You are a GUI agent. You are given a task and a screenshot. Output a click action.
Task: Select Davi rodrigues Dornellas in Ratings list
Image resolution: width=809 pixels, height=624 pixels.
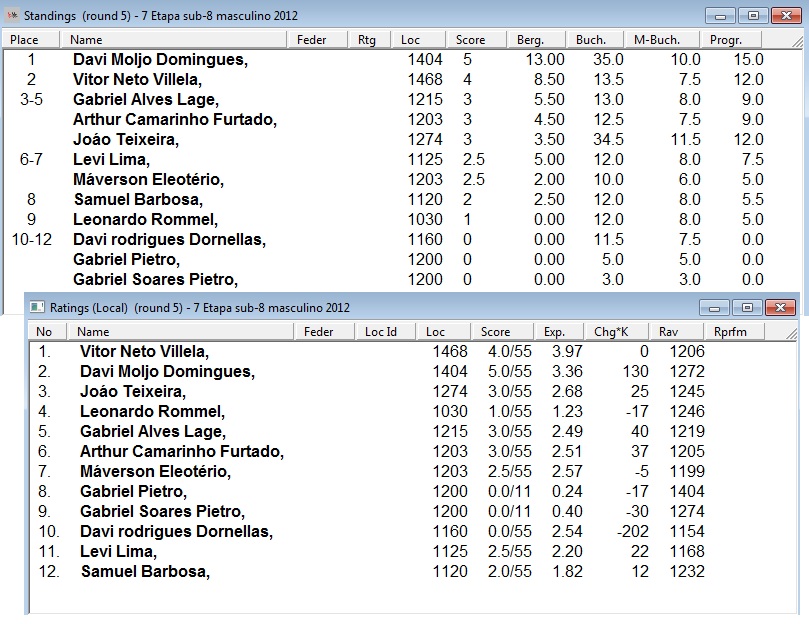(x=176, y=532)
